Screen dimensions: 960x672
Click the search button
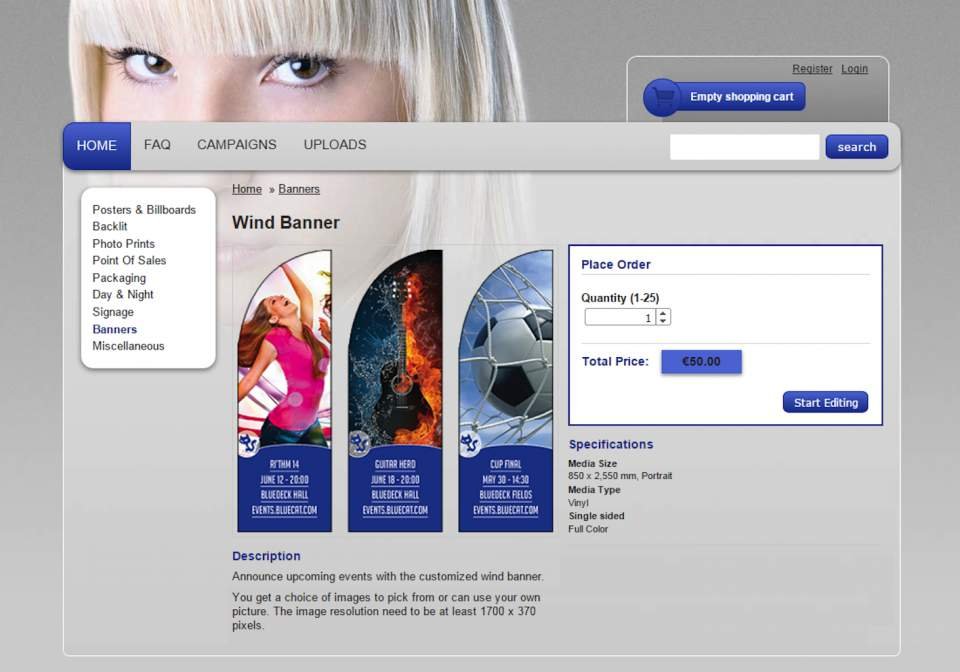point(856,146)
